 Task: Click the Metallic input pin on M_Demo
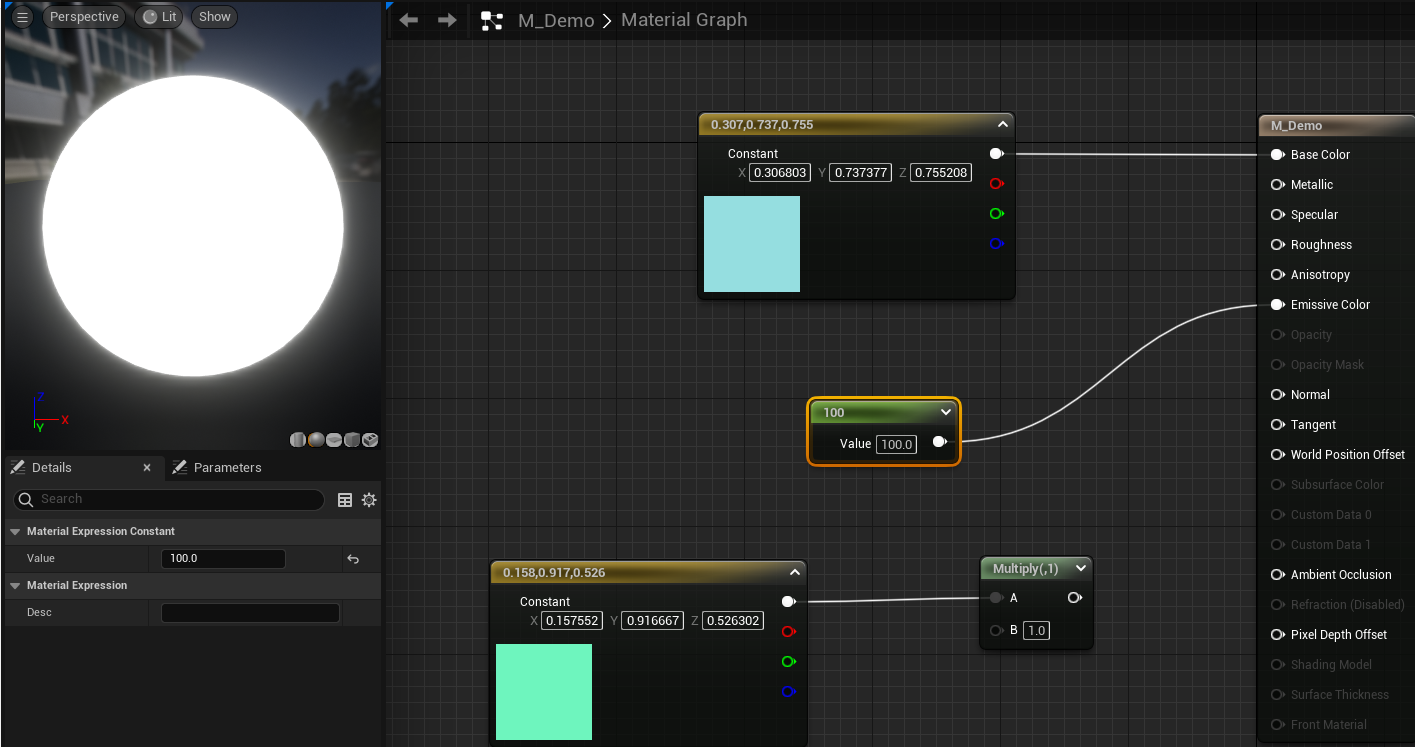tap(1277, 185)
